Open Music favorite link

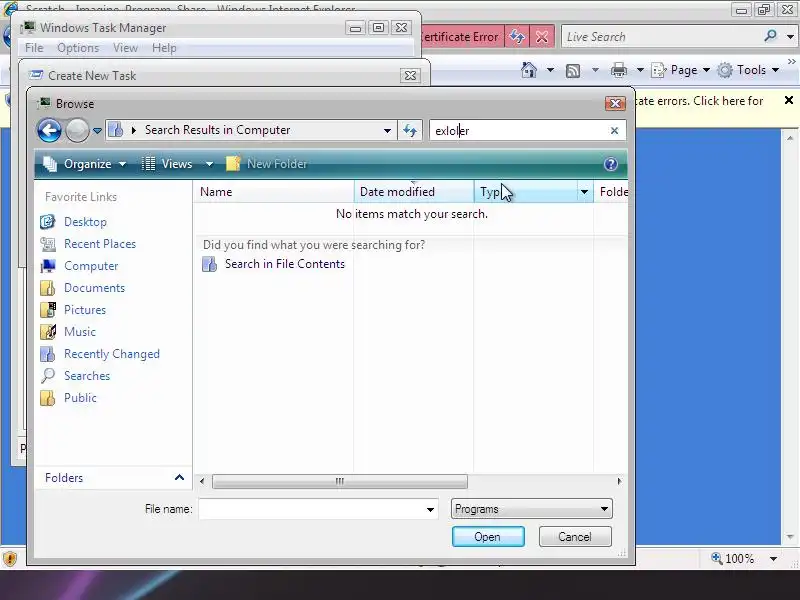coord(80,332)
